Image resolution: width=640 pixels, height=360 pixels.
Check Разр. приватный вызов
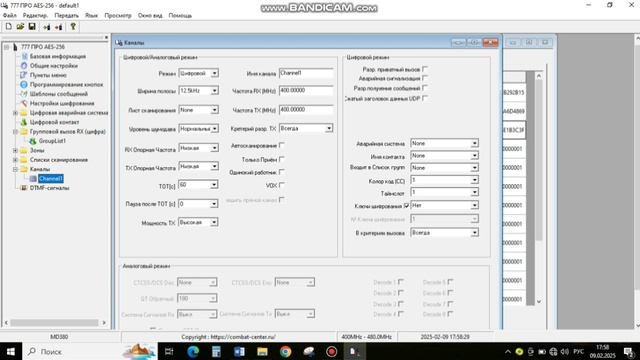coord(425,69)
